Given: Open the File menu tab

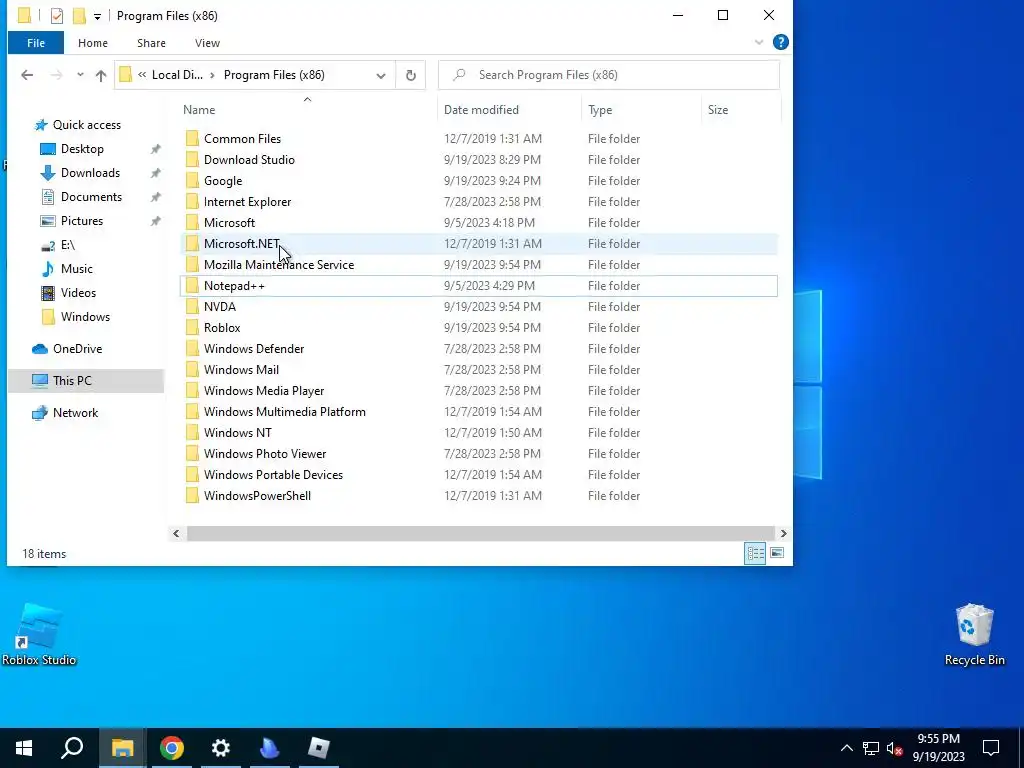Looking at the screenshot, I should pyautogui.click(x=36, y=43).
